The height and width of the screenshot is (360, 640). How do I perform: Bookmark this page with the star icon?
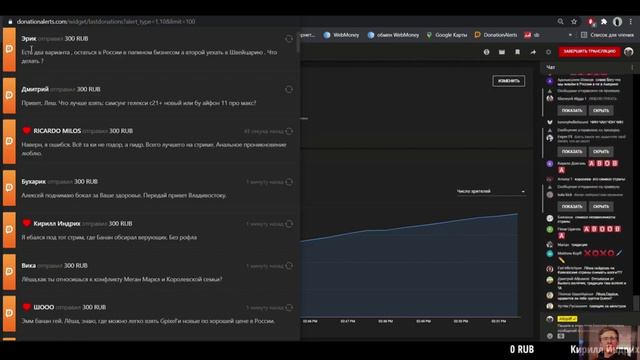[x=574, y=22]
